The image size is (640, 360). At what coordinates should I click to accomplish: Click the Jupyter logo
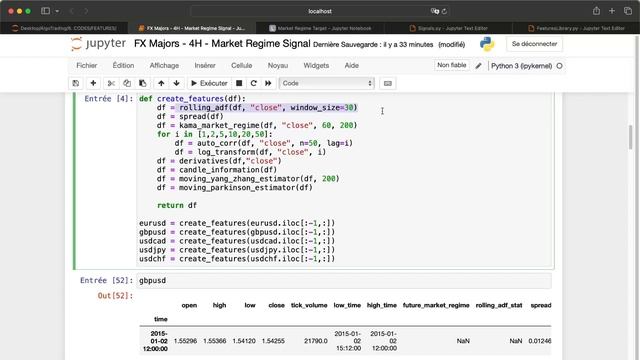tap(98, 44)
